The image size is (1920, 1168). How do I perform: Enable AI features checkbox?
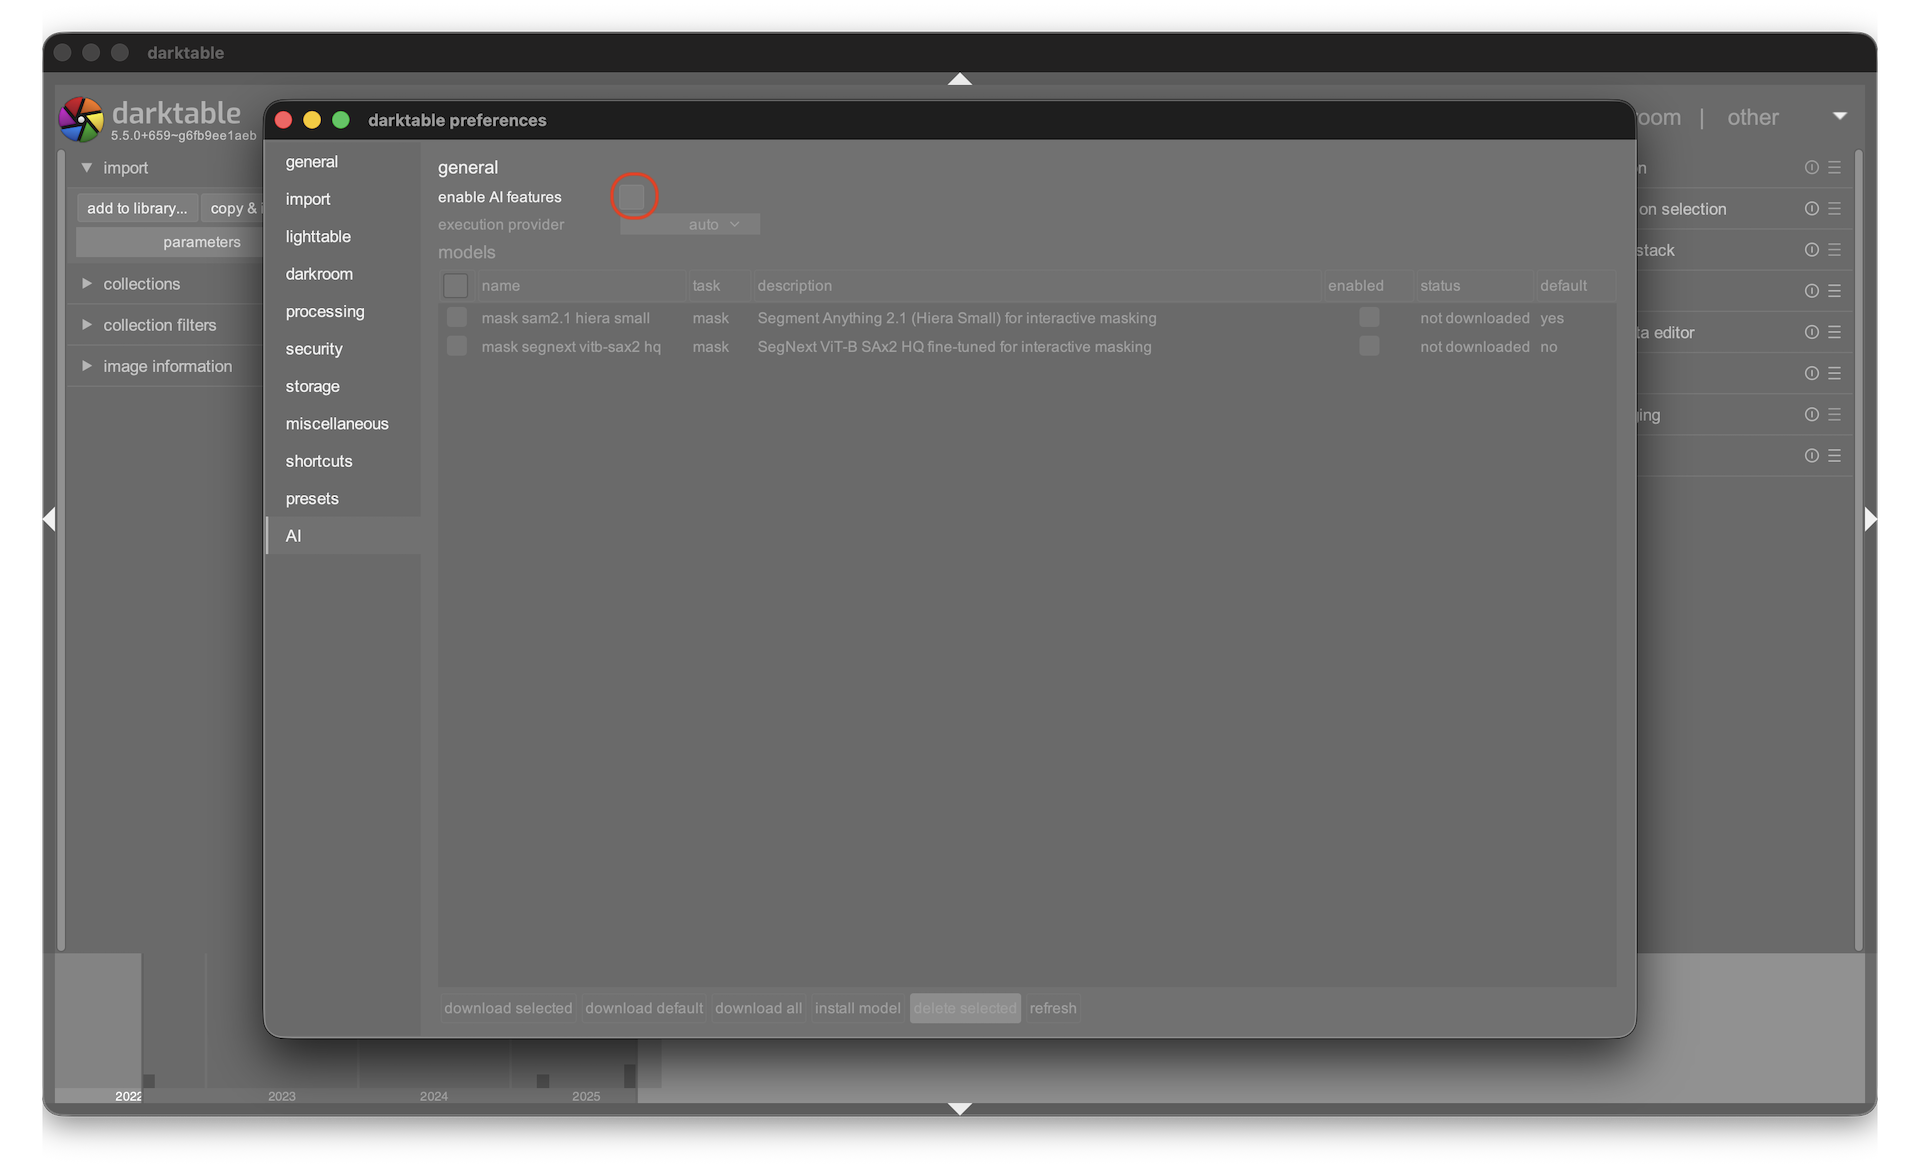632,197
